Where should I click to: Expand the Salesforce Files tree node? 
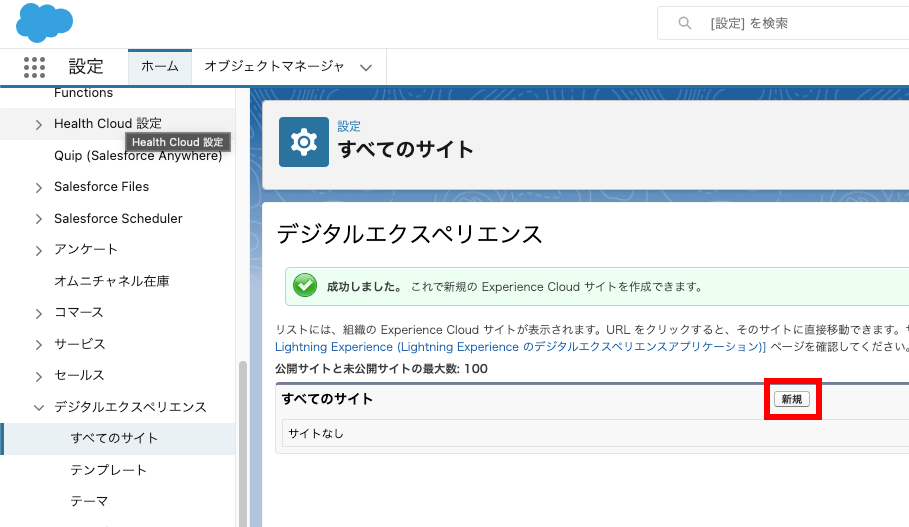(x=38, y=187)
